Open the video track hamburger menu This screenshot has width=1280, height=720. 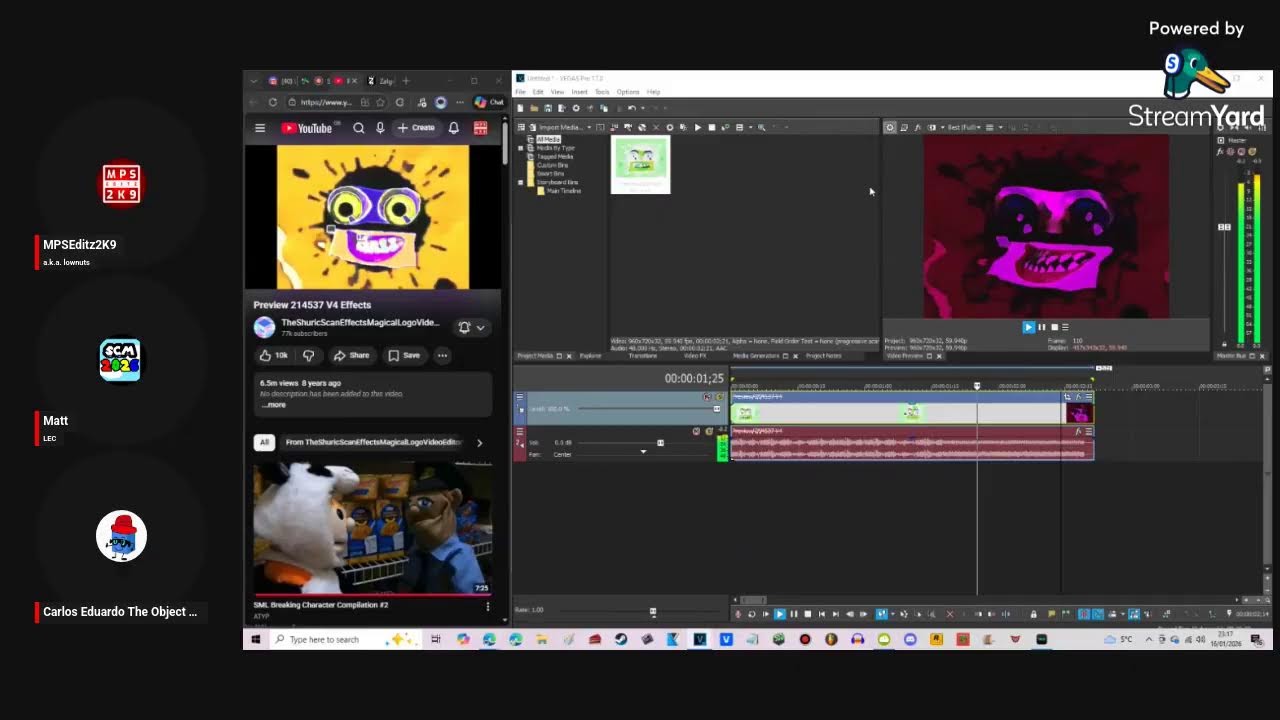[x=519, y=398]
